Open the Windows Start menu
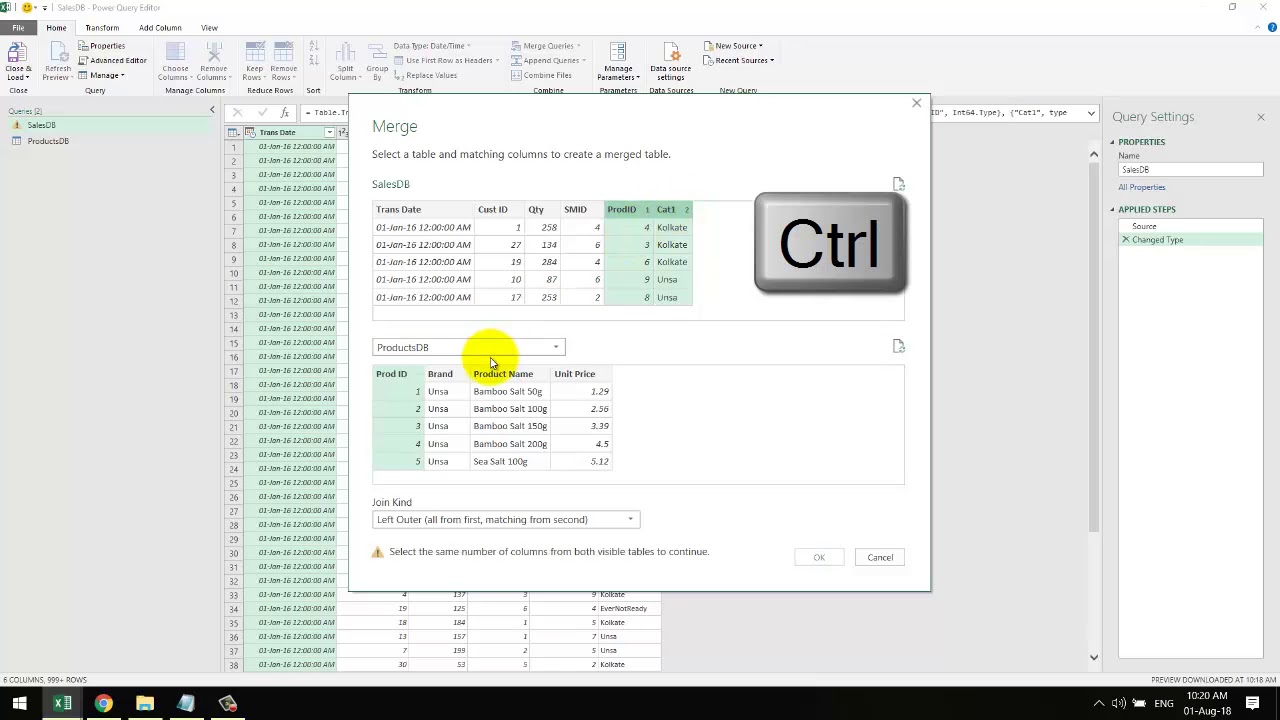 [x=19, y=703]
